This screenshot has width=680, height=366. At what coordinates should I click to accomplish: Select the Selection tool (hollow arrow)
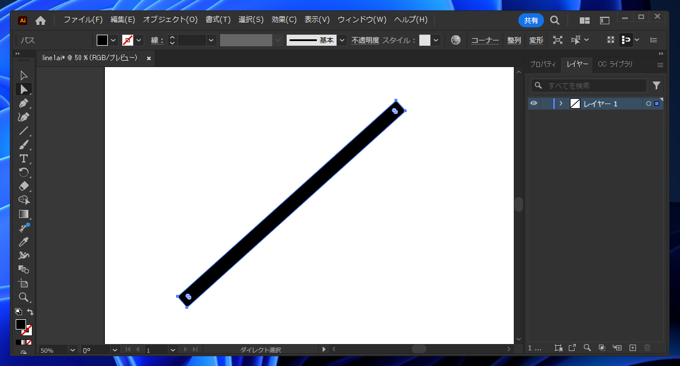[x=23, y=75]
